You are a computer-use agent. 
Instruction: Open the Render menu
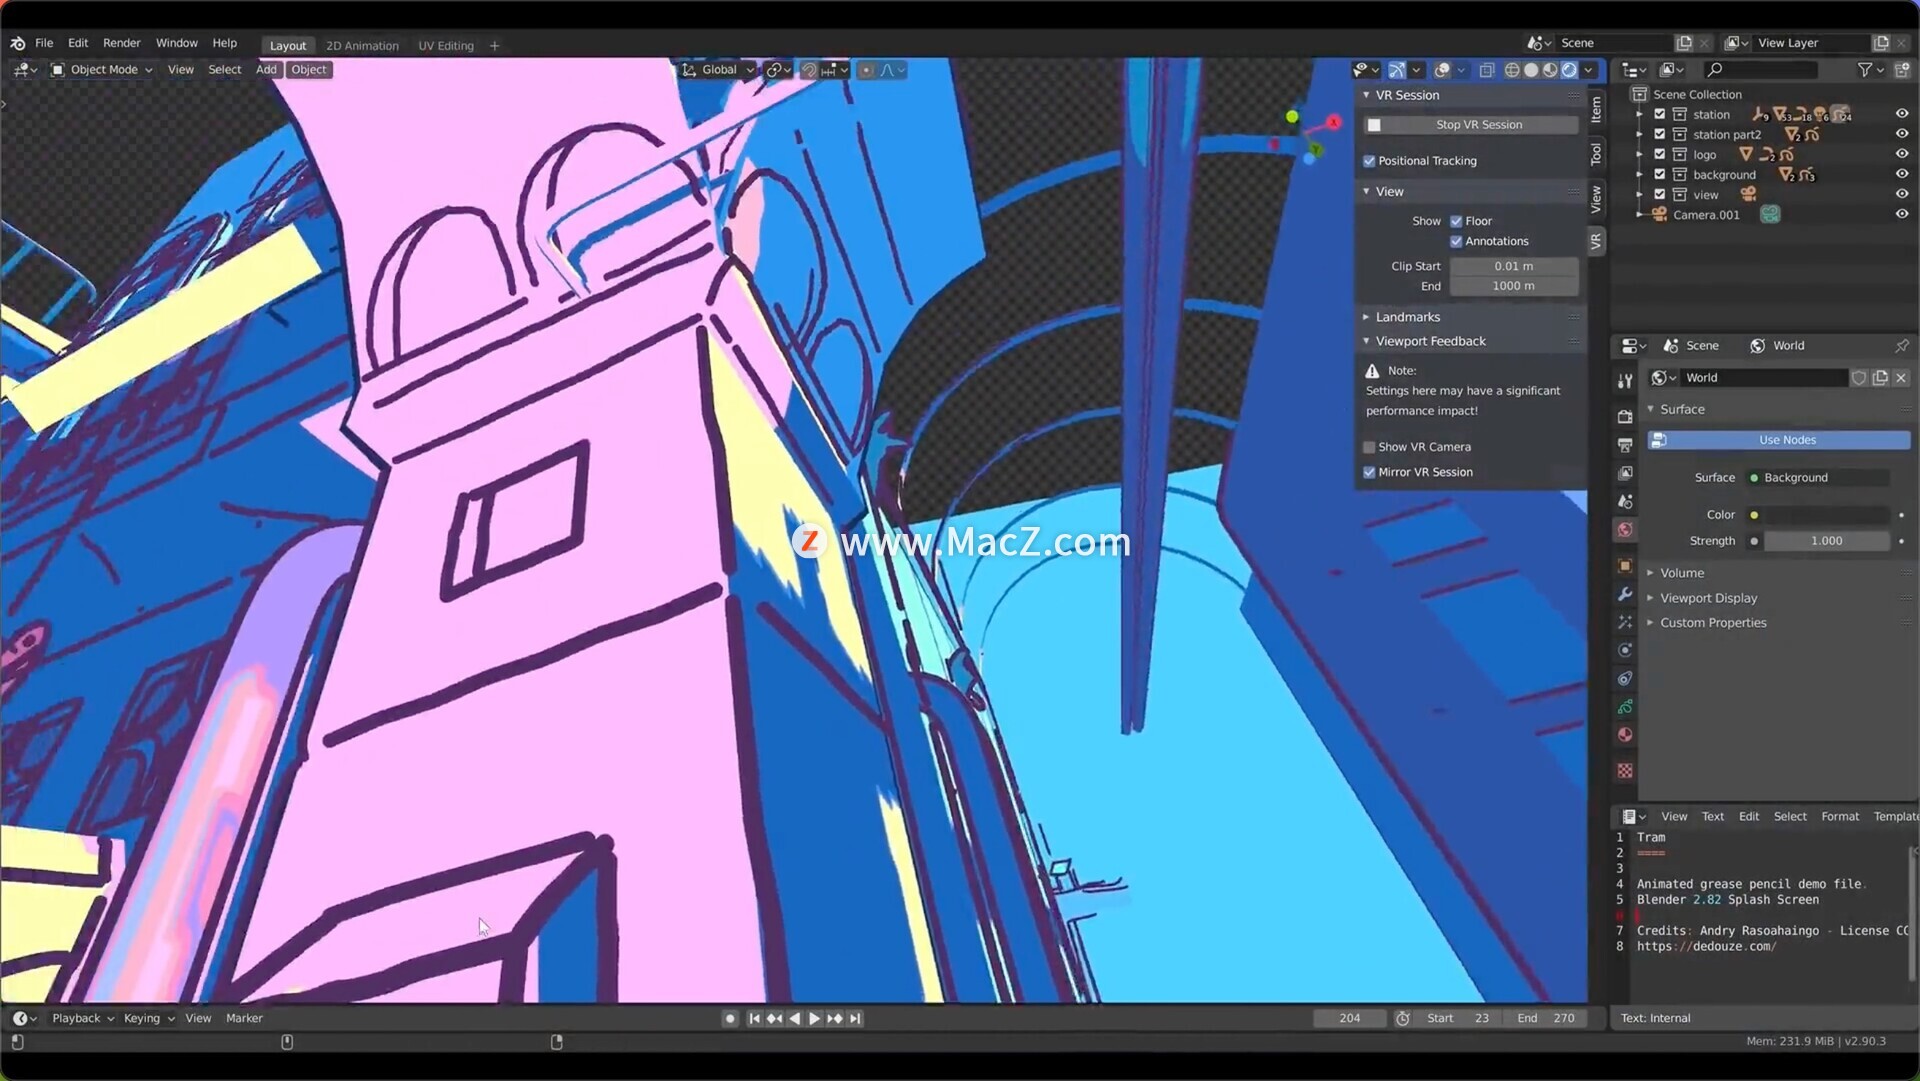[x=122, y=43]
